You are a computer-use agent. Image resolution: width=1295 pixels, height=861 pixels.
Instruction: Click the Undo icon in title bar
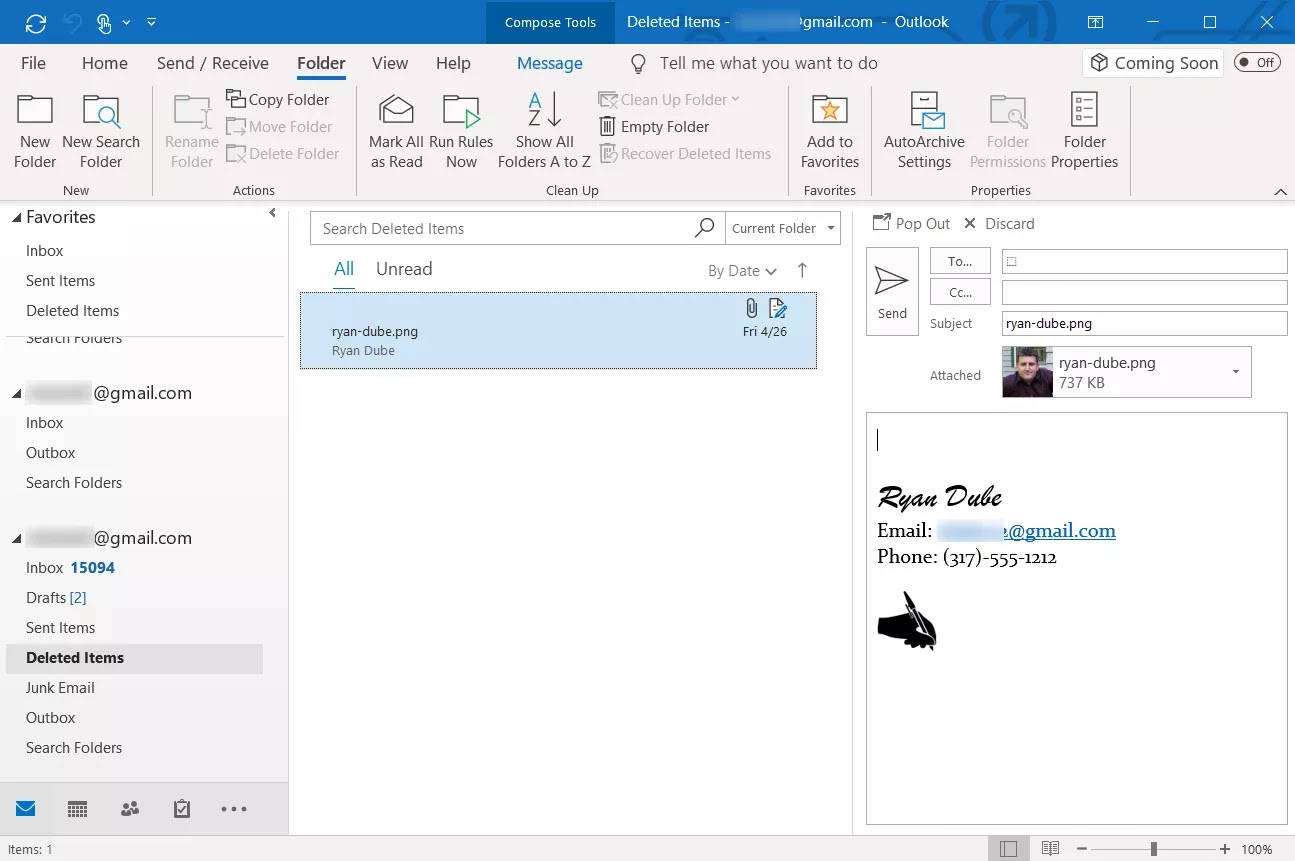tap(72, 22)
